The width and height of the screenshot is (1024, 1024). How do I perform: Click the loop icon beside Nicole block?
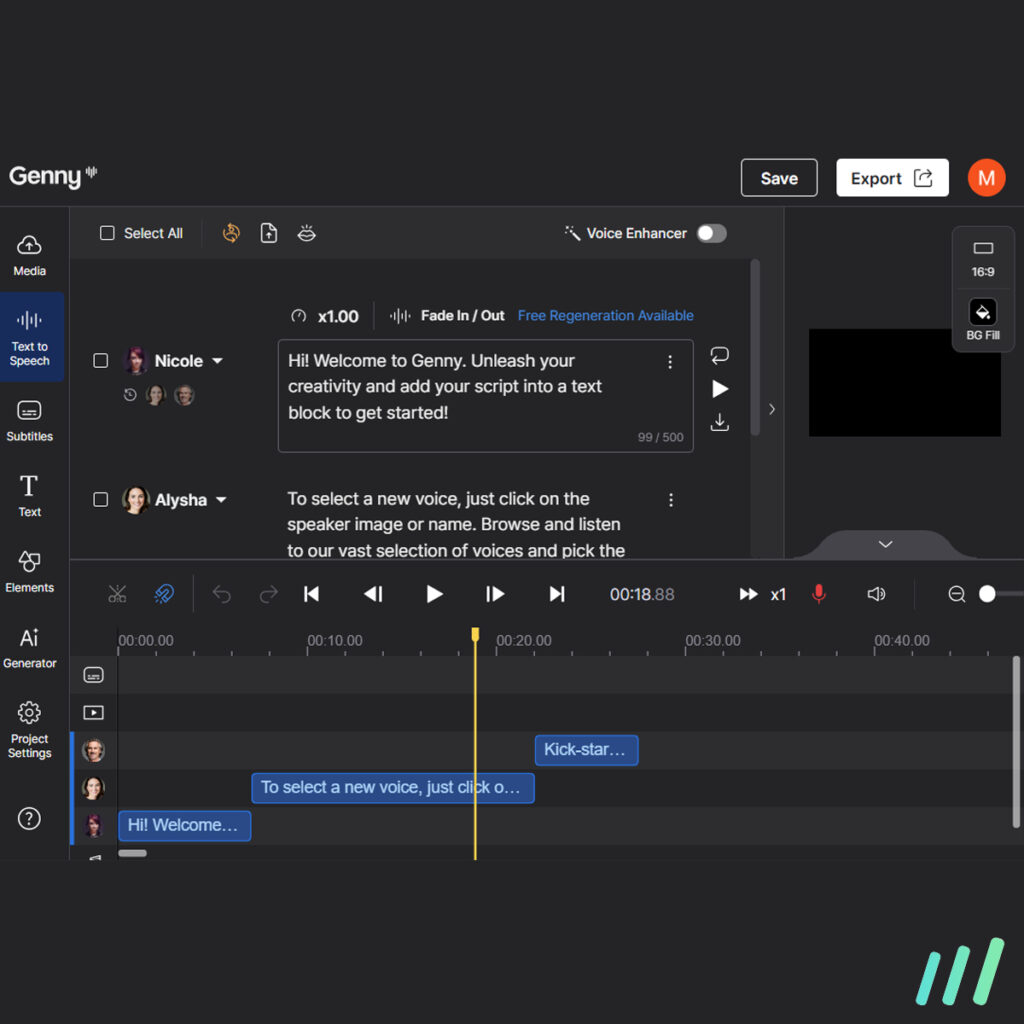[x=719, y=355]
